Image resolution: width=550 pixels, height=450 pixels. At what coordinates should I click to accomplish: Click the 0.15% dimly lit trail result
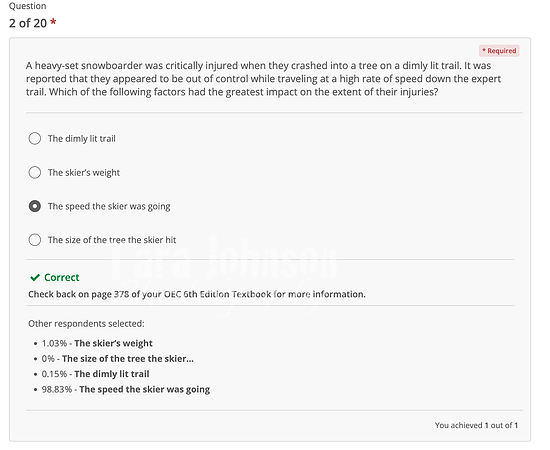[95, 374]
